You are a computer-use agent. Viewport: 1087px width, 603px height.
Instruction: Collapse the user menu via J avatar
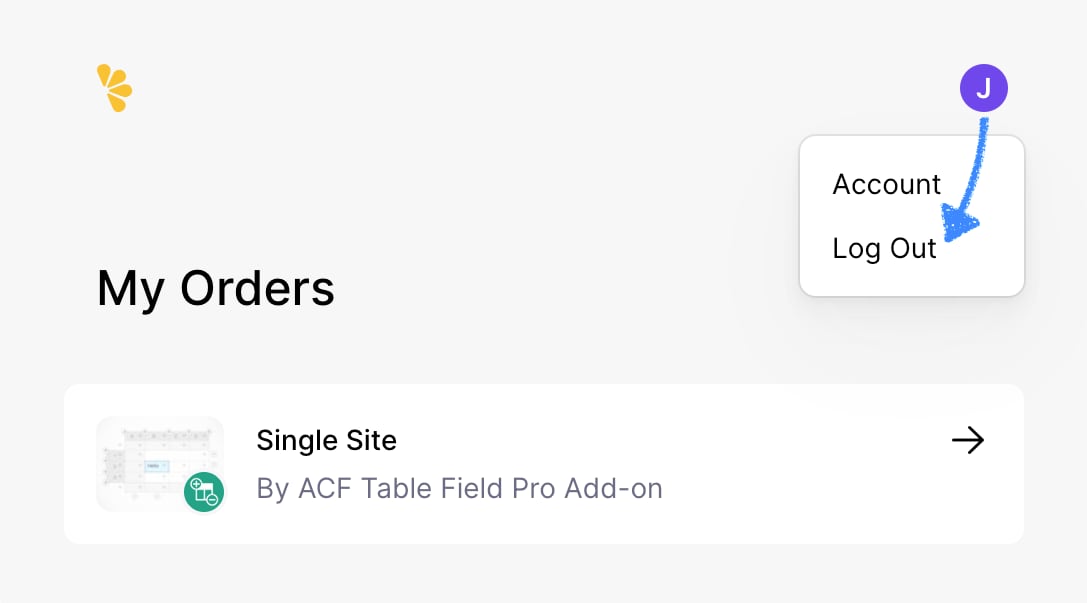coord(983,88)
